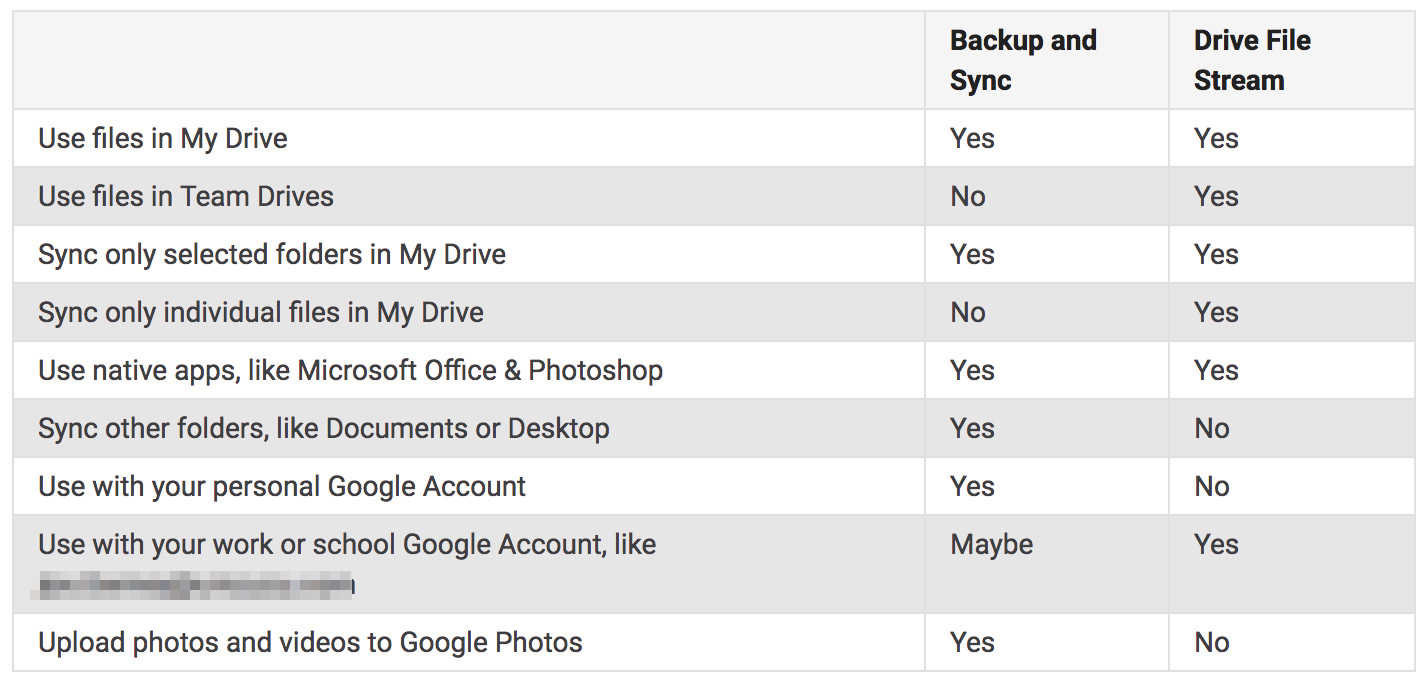The width and height of the screenshot is (1428, 680).
Task: Click Backup and Sync "Yes" for My Drive files
Action: click(x=972, y=138)
